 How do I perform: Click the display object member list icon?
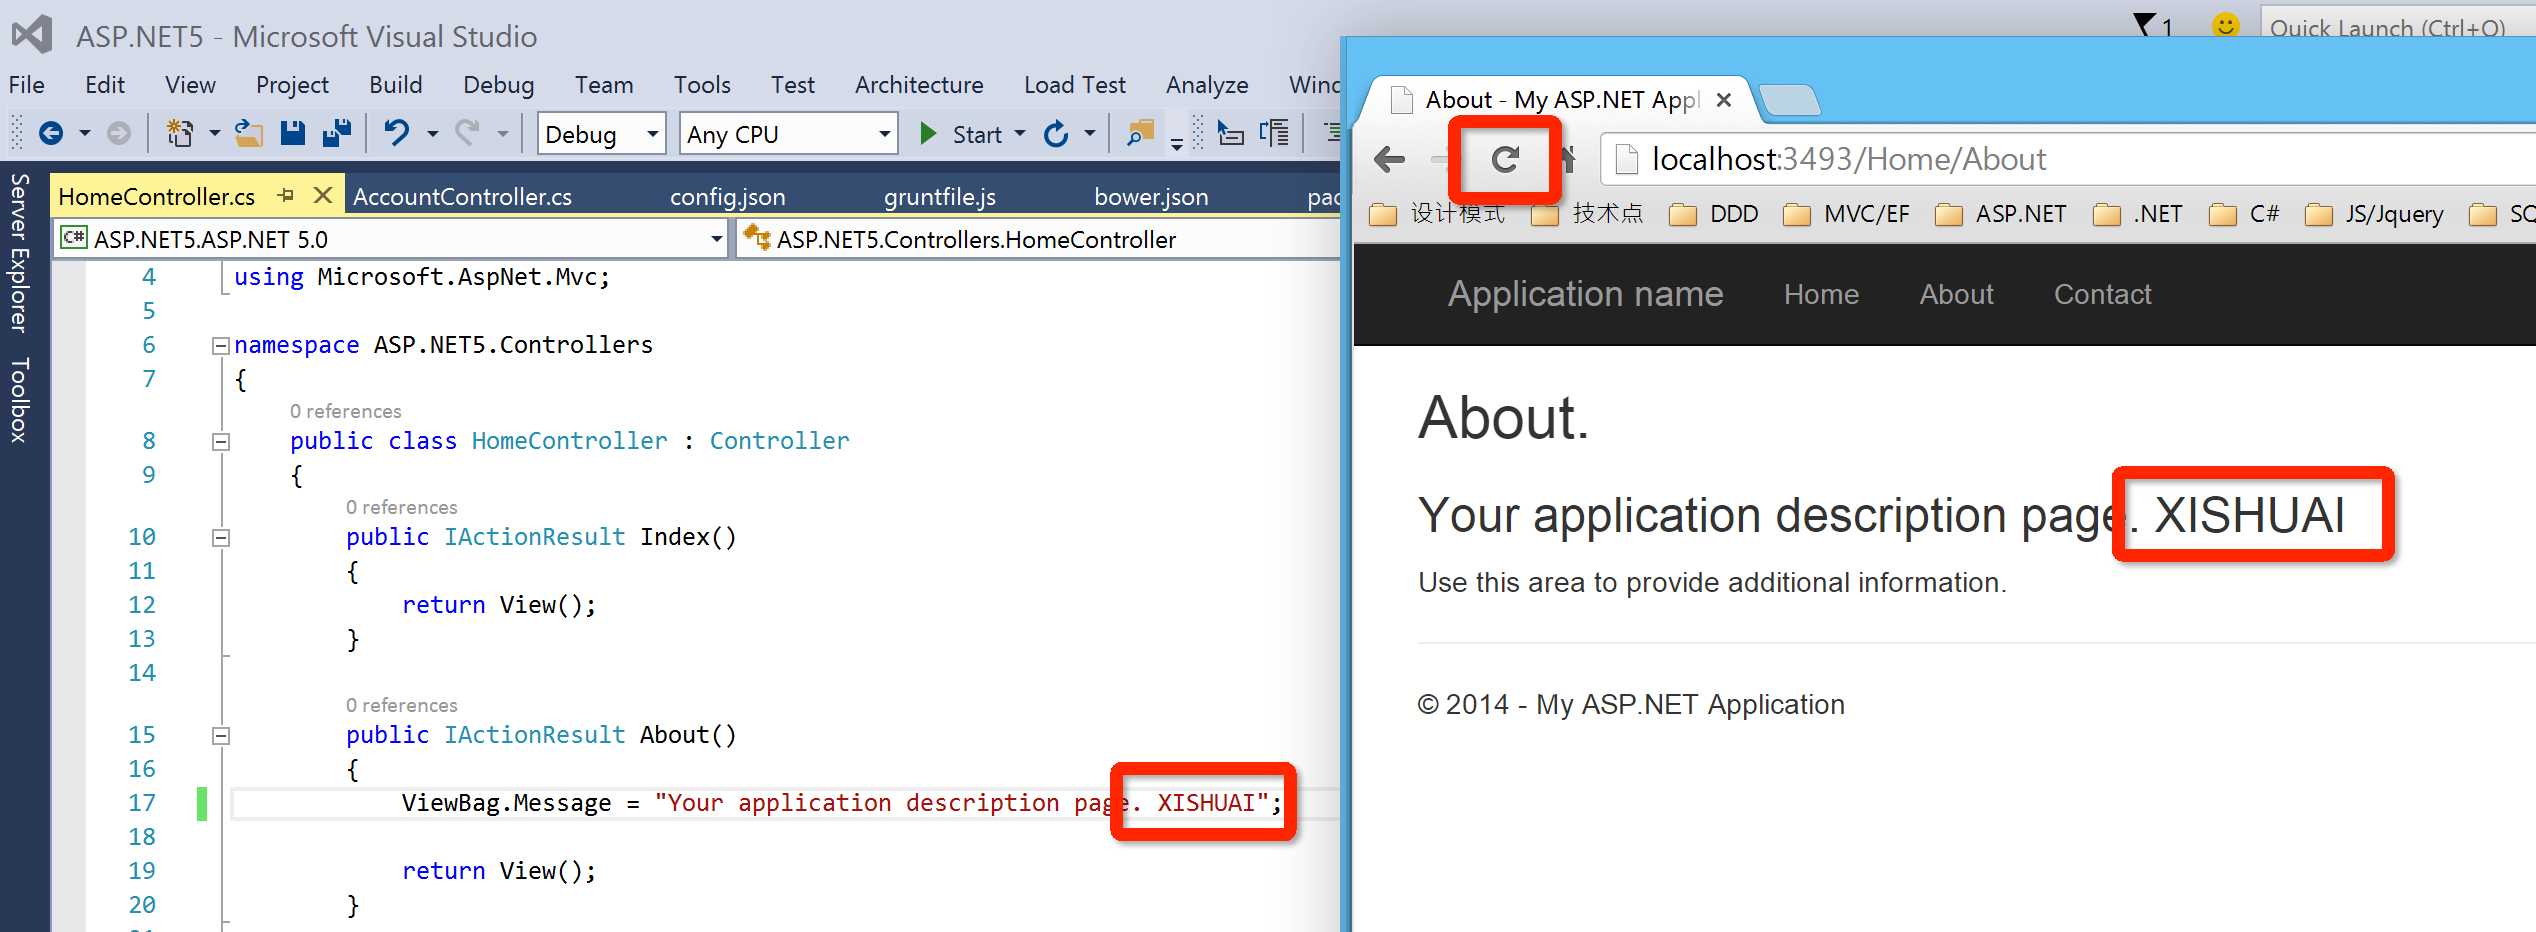1230,133
